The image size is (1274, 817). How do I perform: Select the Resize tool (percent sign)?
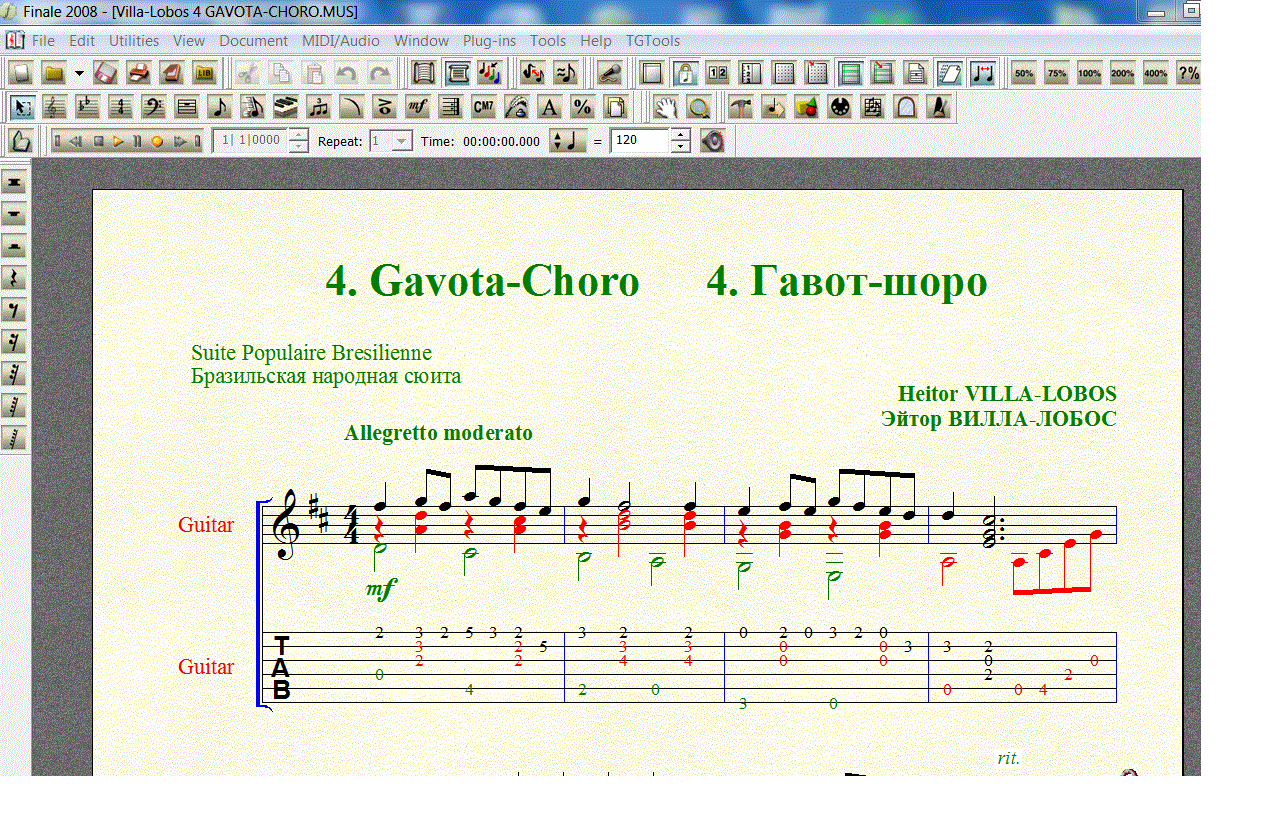coord(582,107)
